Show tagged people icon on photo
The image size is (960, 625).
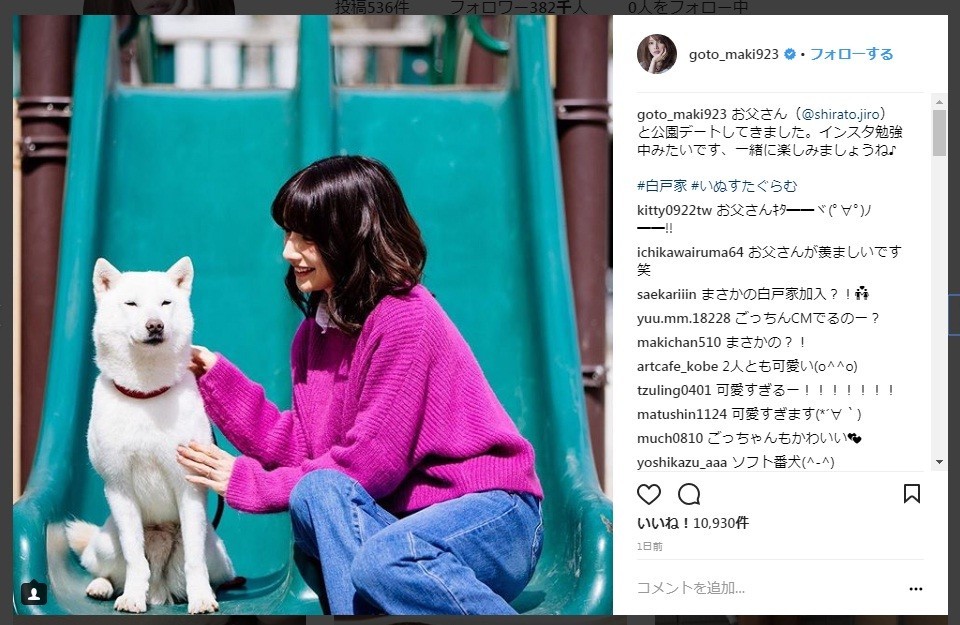point(34,593)
